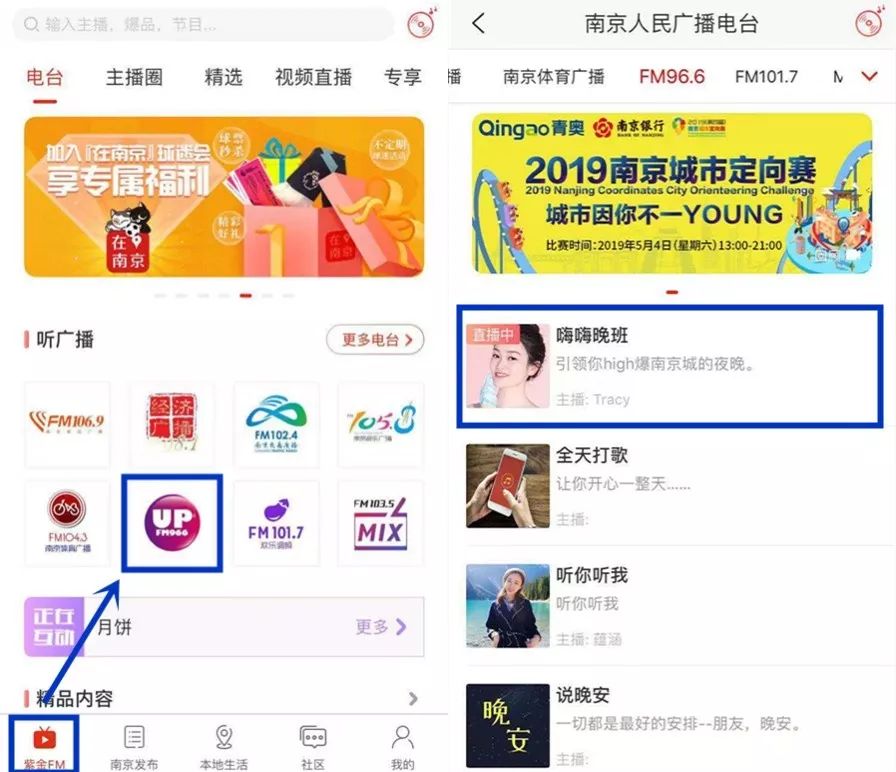Open the 经济广播 red seal station icon
This screenshot has width=896, height=772.
coord(172,425)
